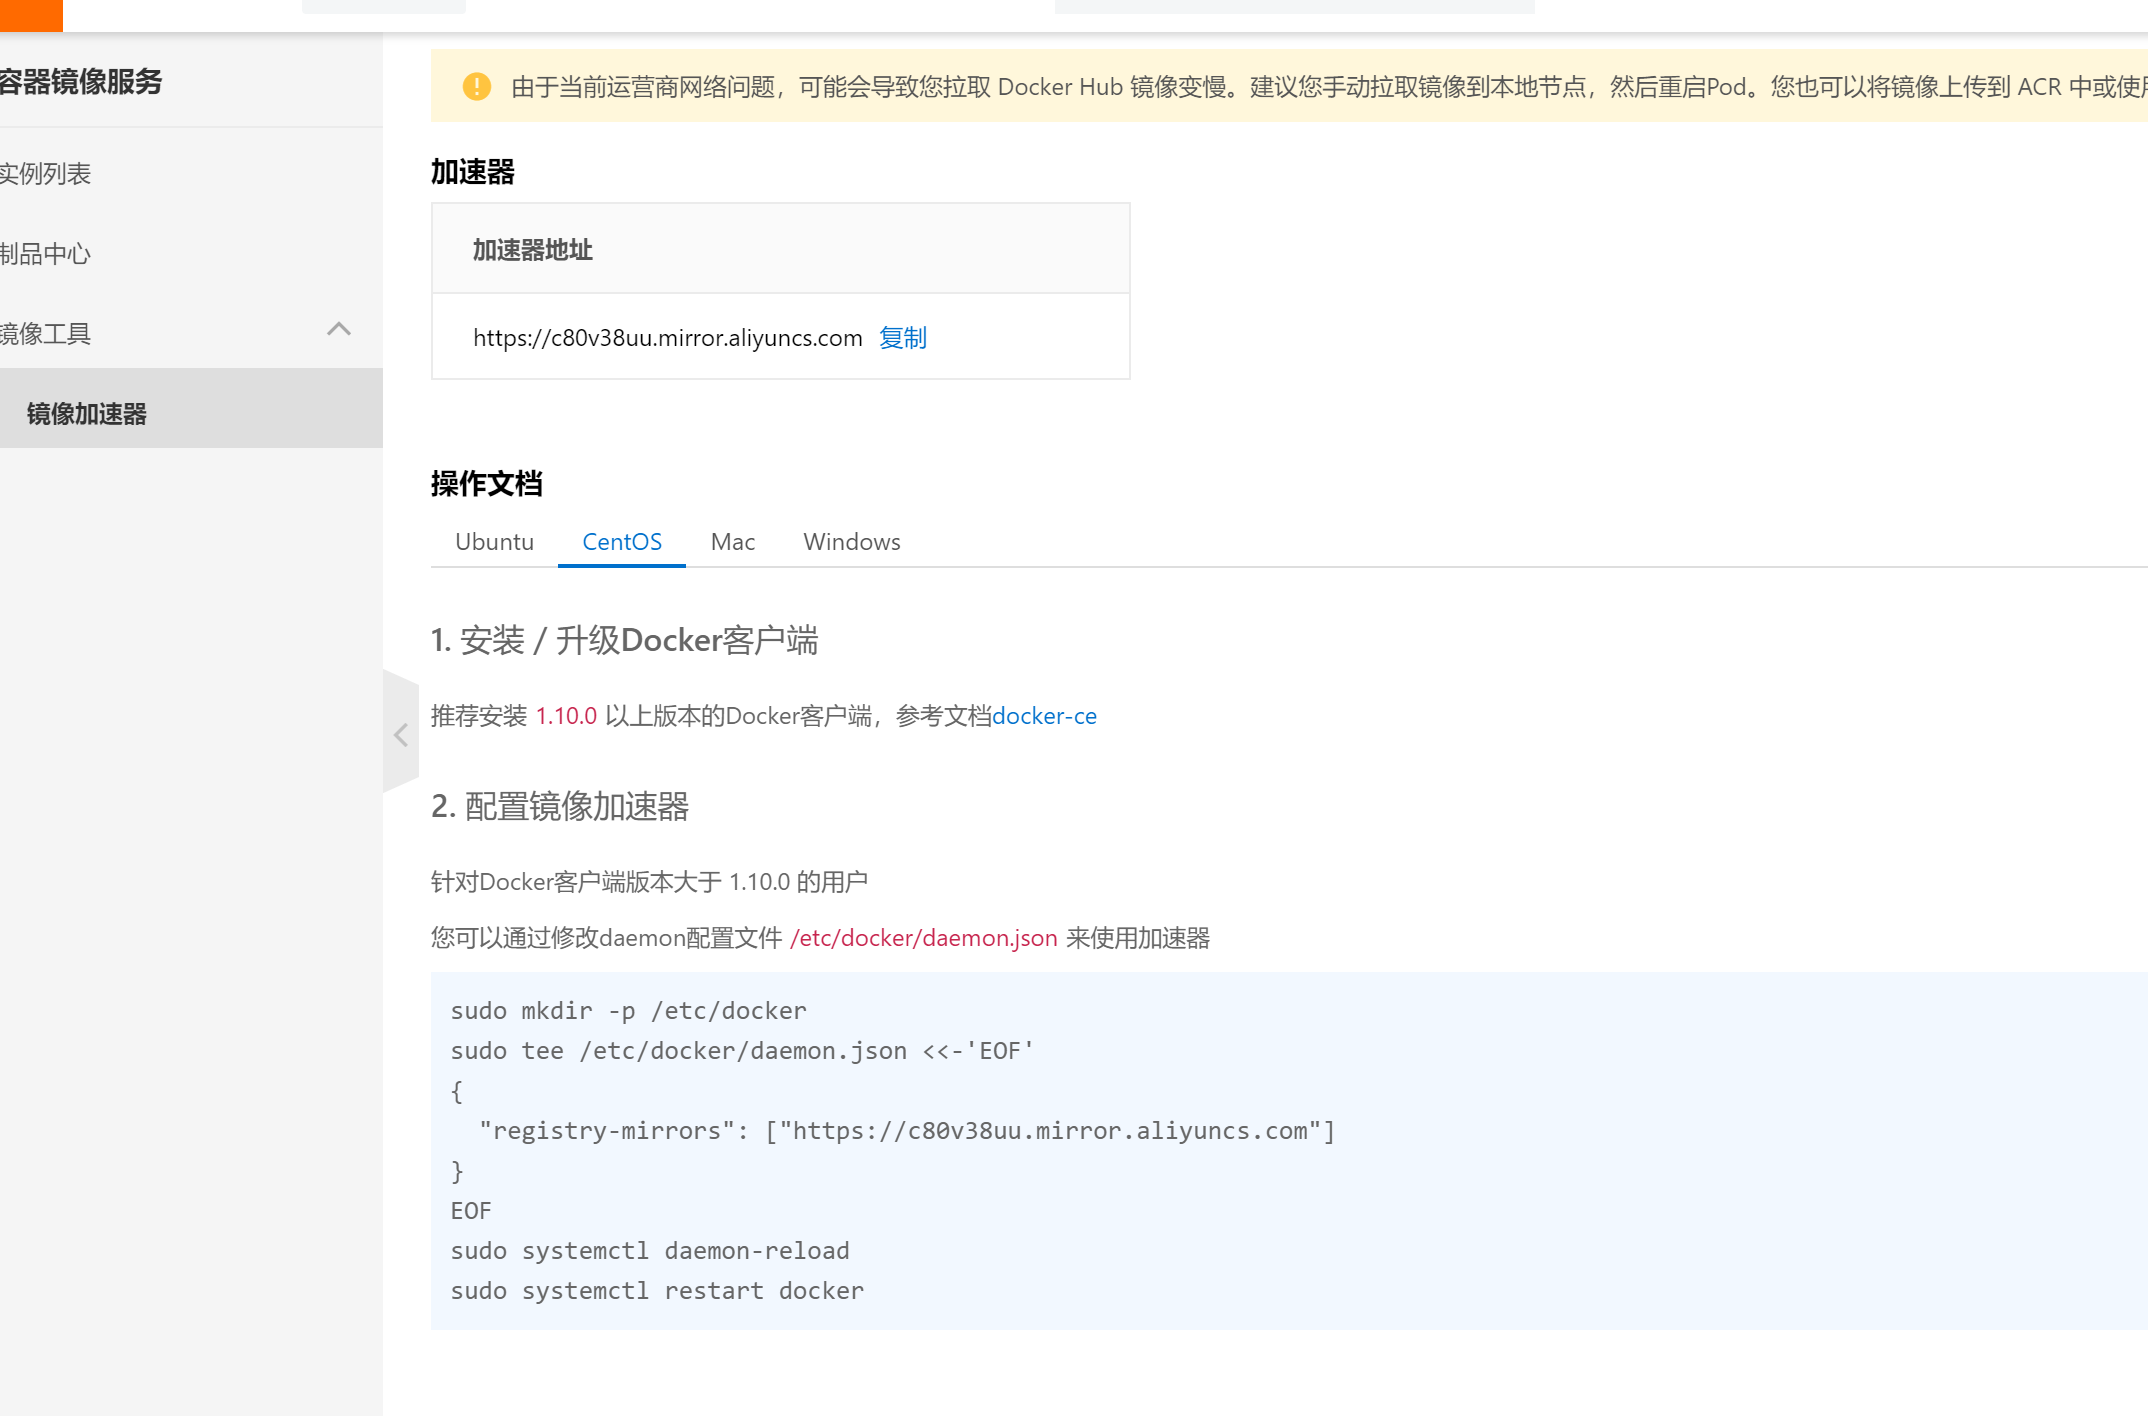This screenshot has width=2148, height=1416.
Task: Activate the CentOS tab
Action: point(621,541)
